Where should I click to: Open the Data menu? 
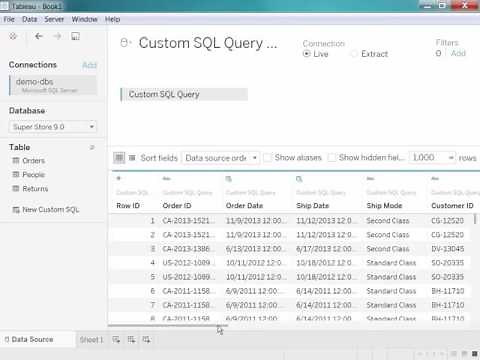(x=30, y=19)
